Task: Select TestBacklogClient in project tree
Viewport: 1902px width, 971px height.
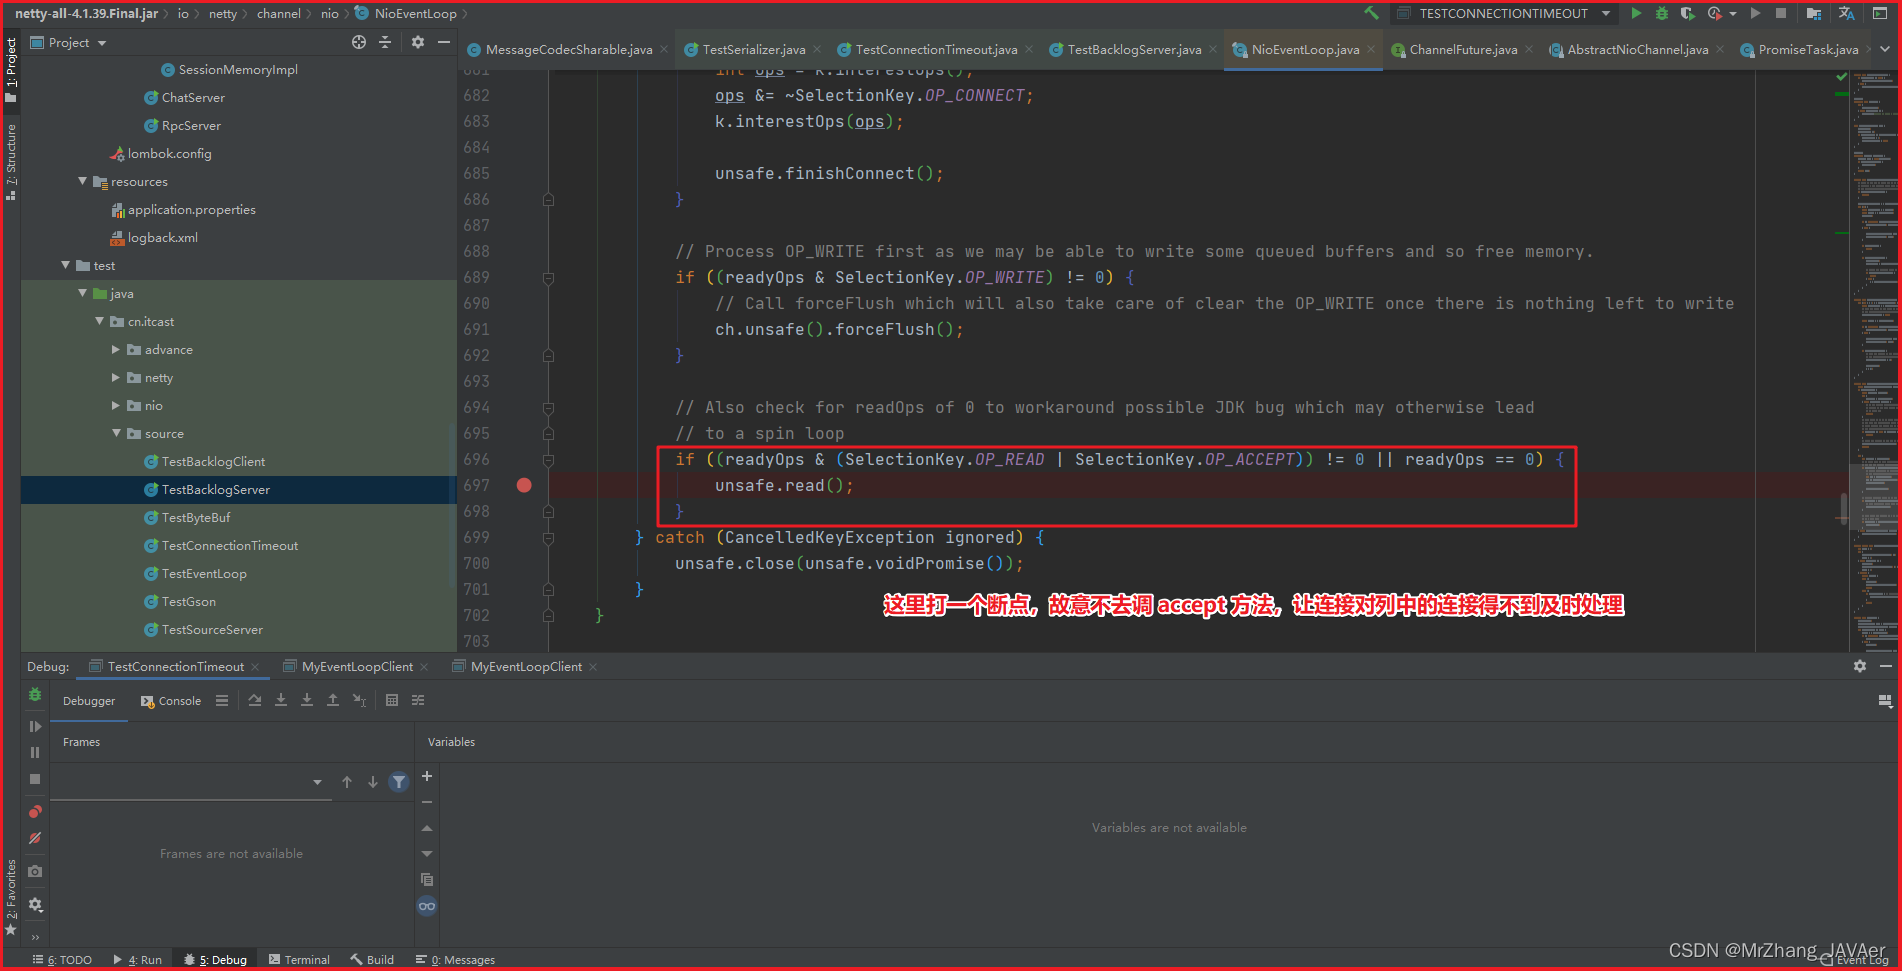Action: pos(213,461)
